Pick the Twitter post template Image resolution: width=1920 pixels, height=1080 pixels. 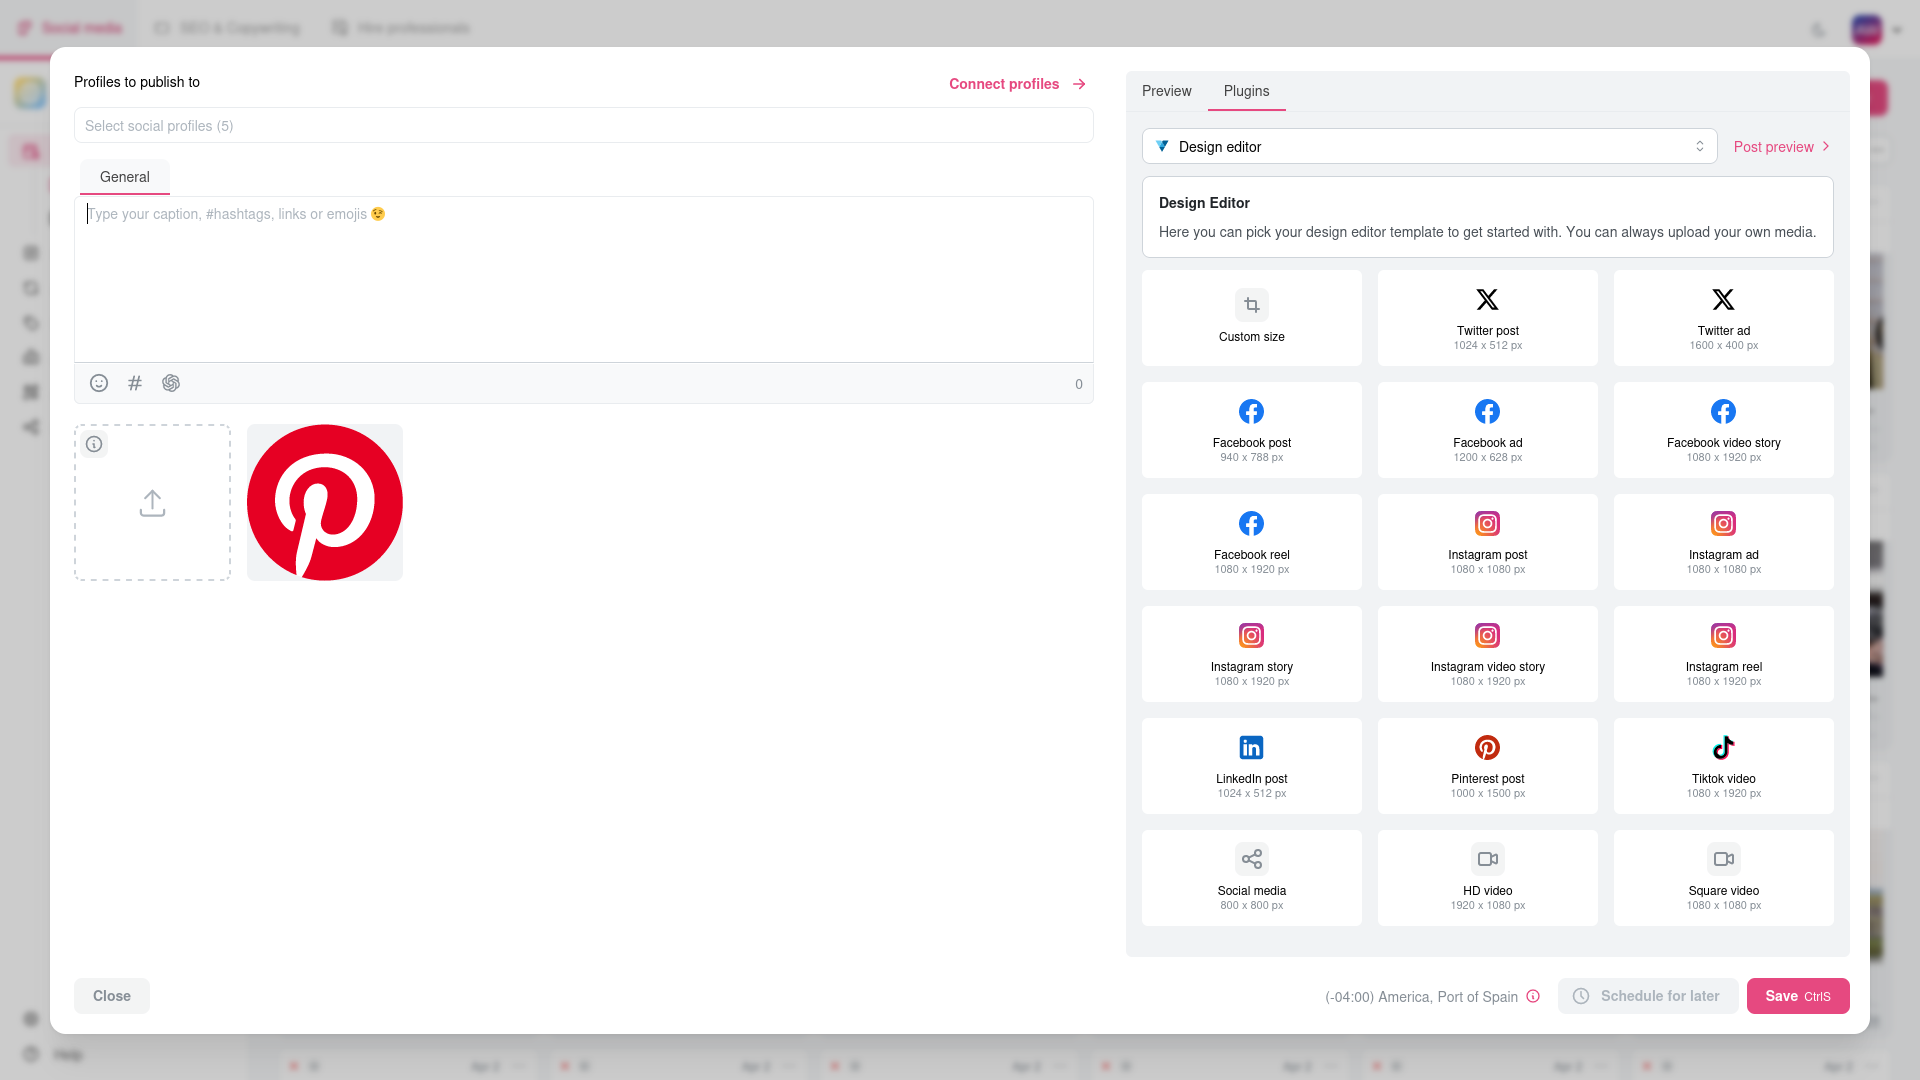1488,318
